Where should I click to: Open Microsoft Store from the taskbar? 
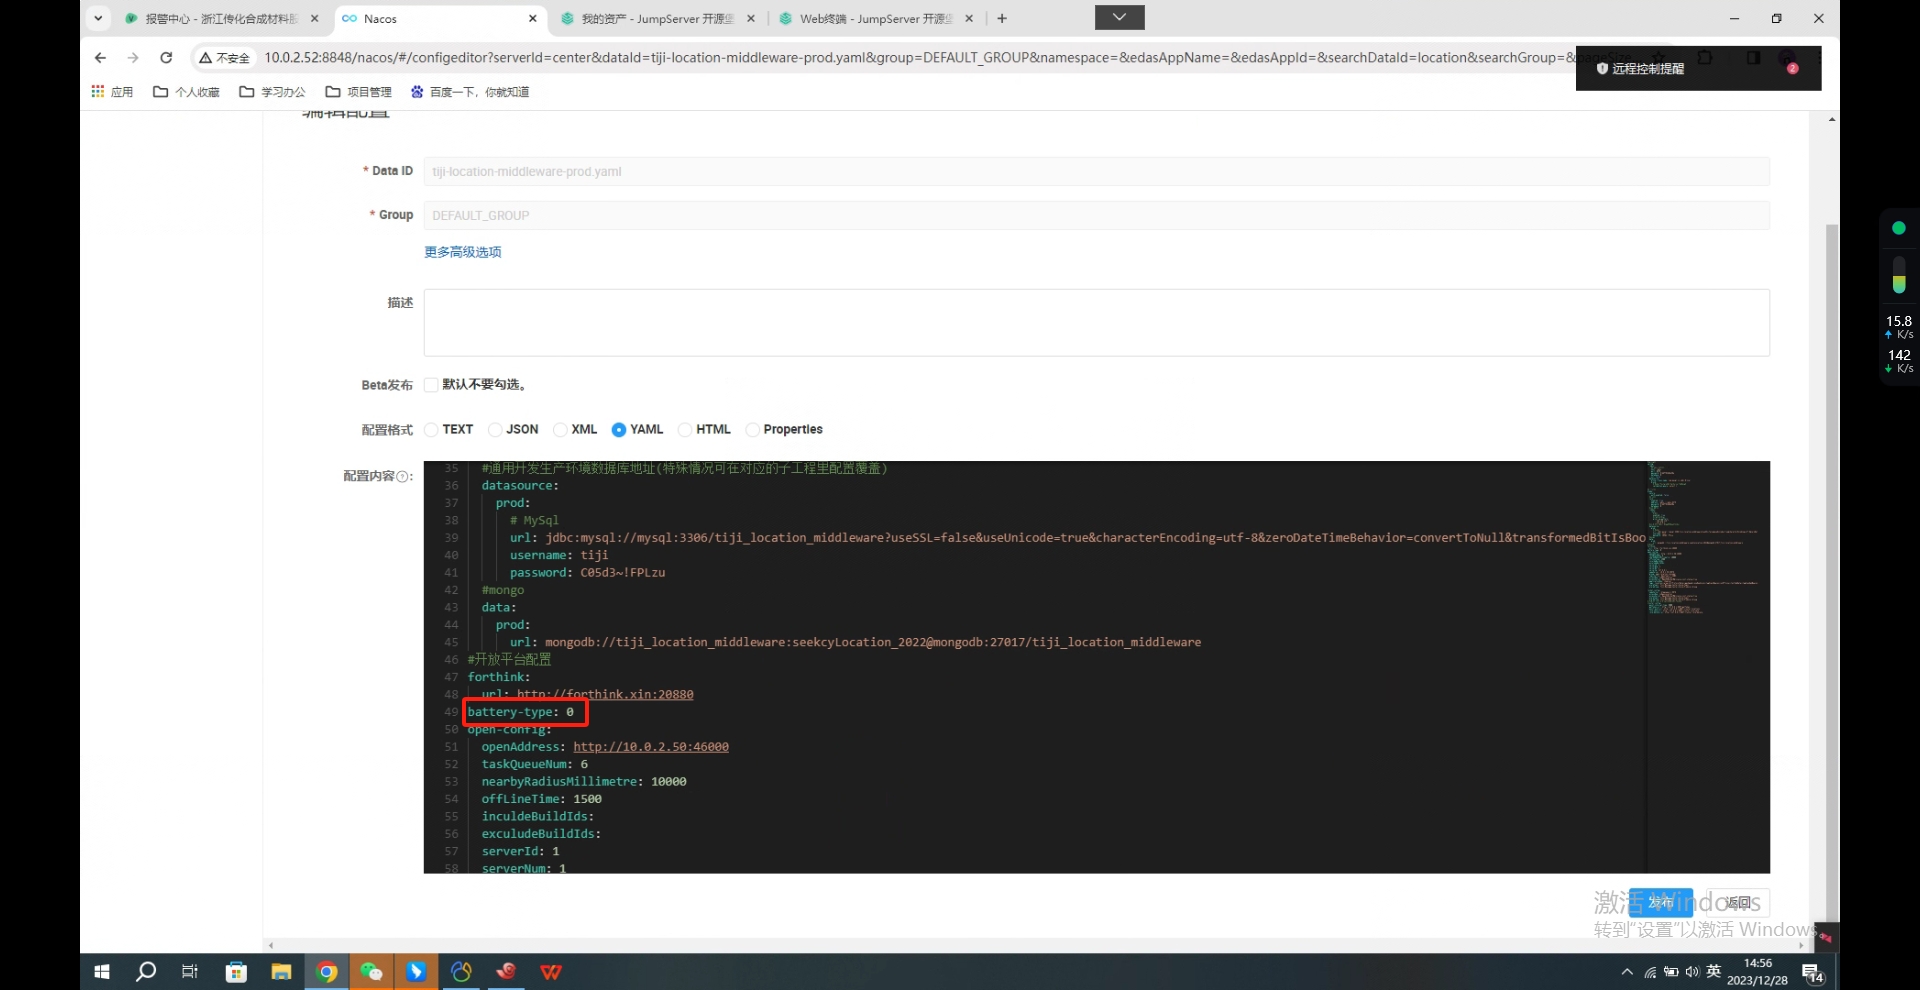coord(236,972)
